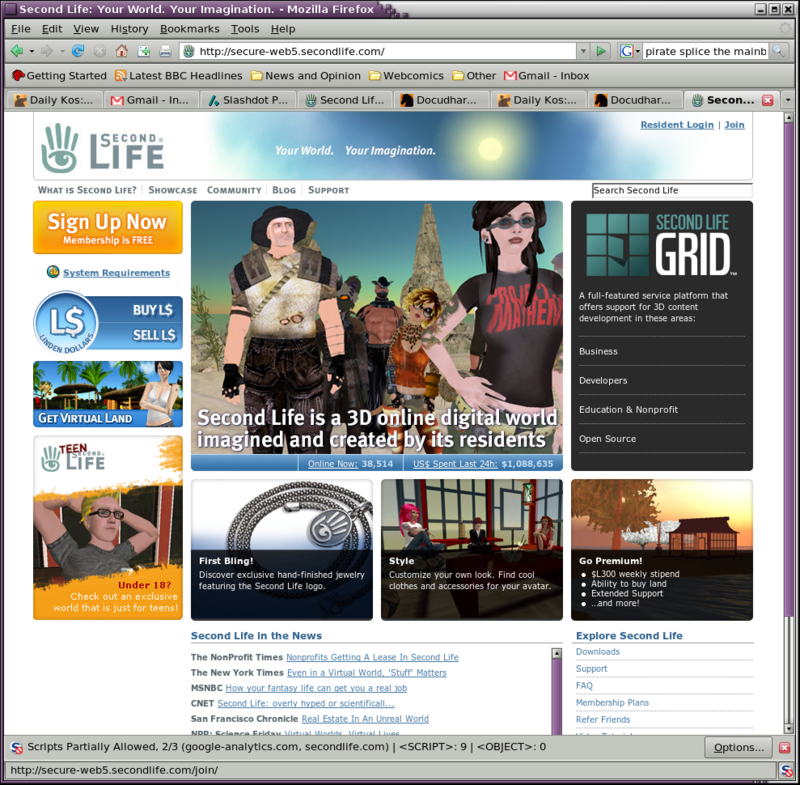Image resolution: width=800 pixels, height=785 pixels.
Task: Expand the address bar URL dropdown
Action: click(x=583, y=51)
